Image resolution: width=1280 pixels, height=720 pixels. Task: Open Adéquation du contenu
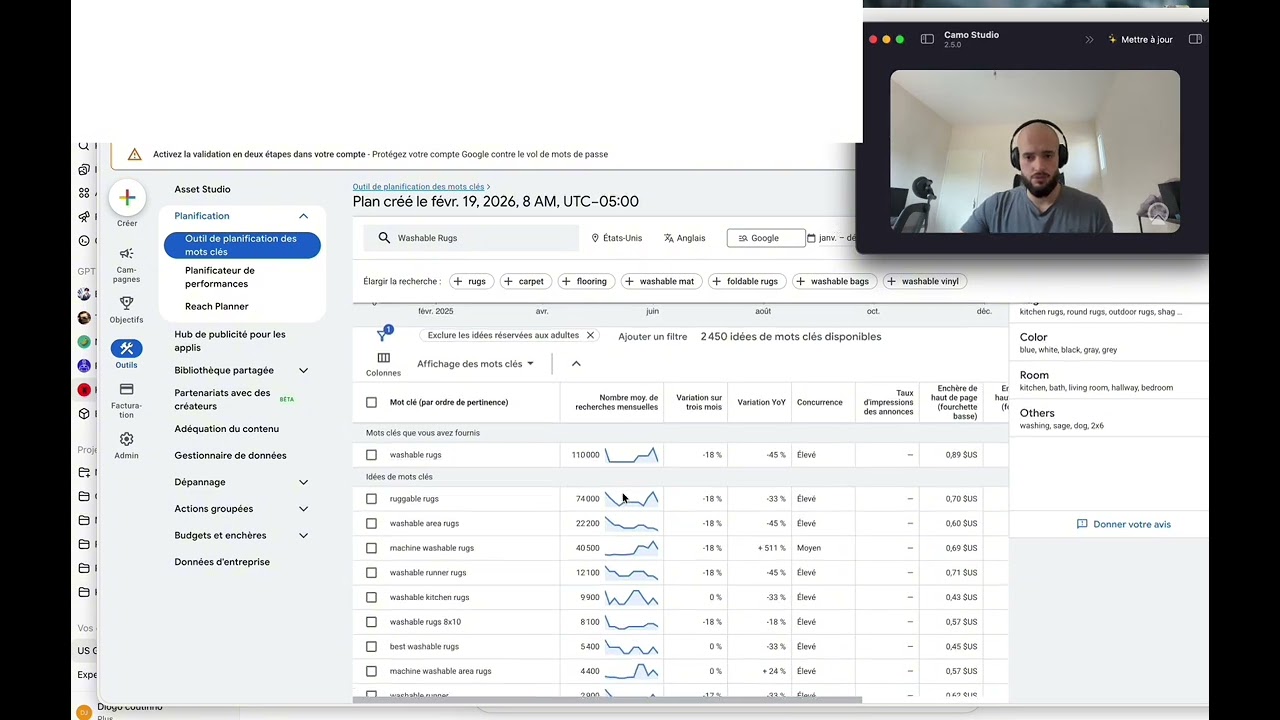pyautogui.click(x=227, y=429)
